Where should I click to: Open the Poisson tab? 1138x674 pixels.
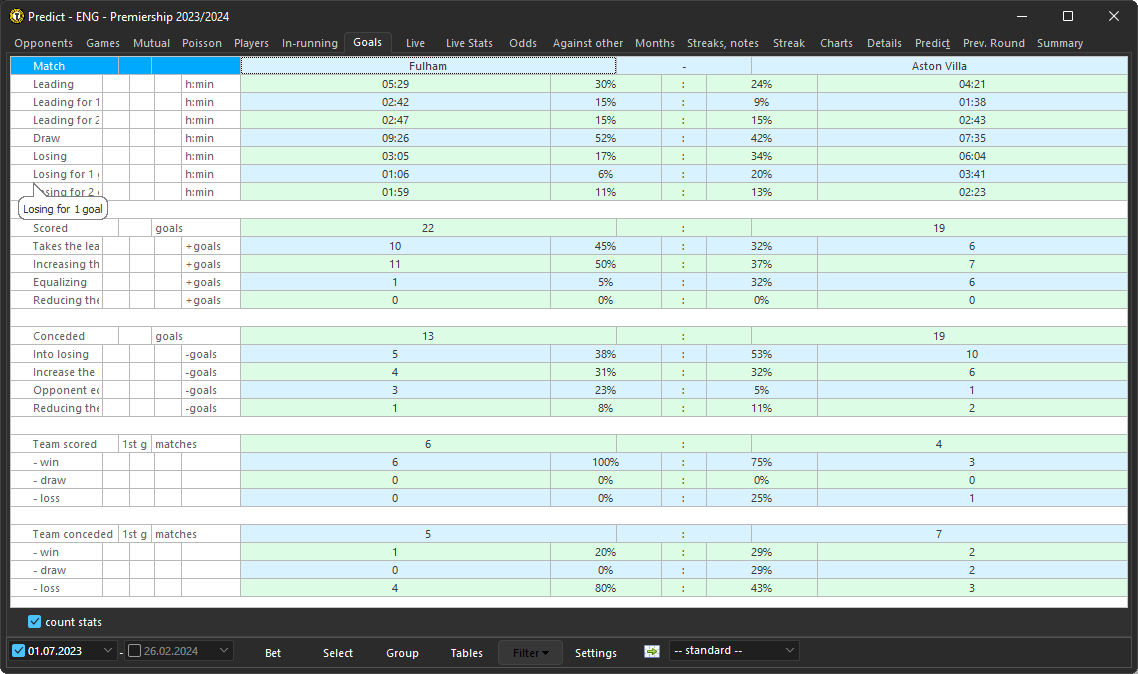click(201, 43)
